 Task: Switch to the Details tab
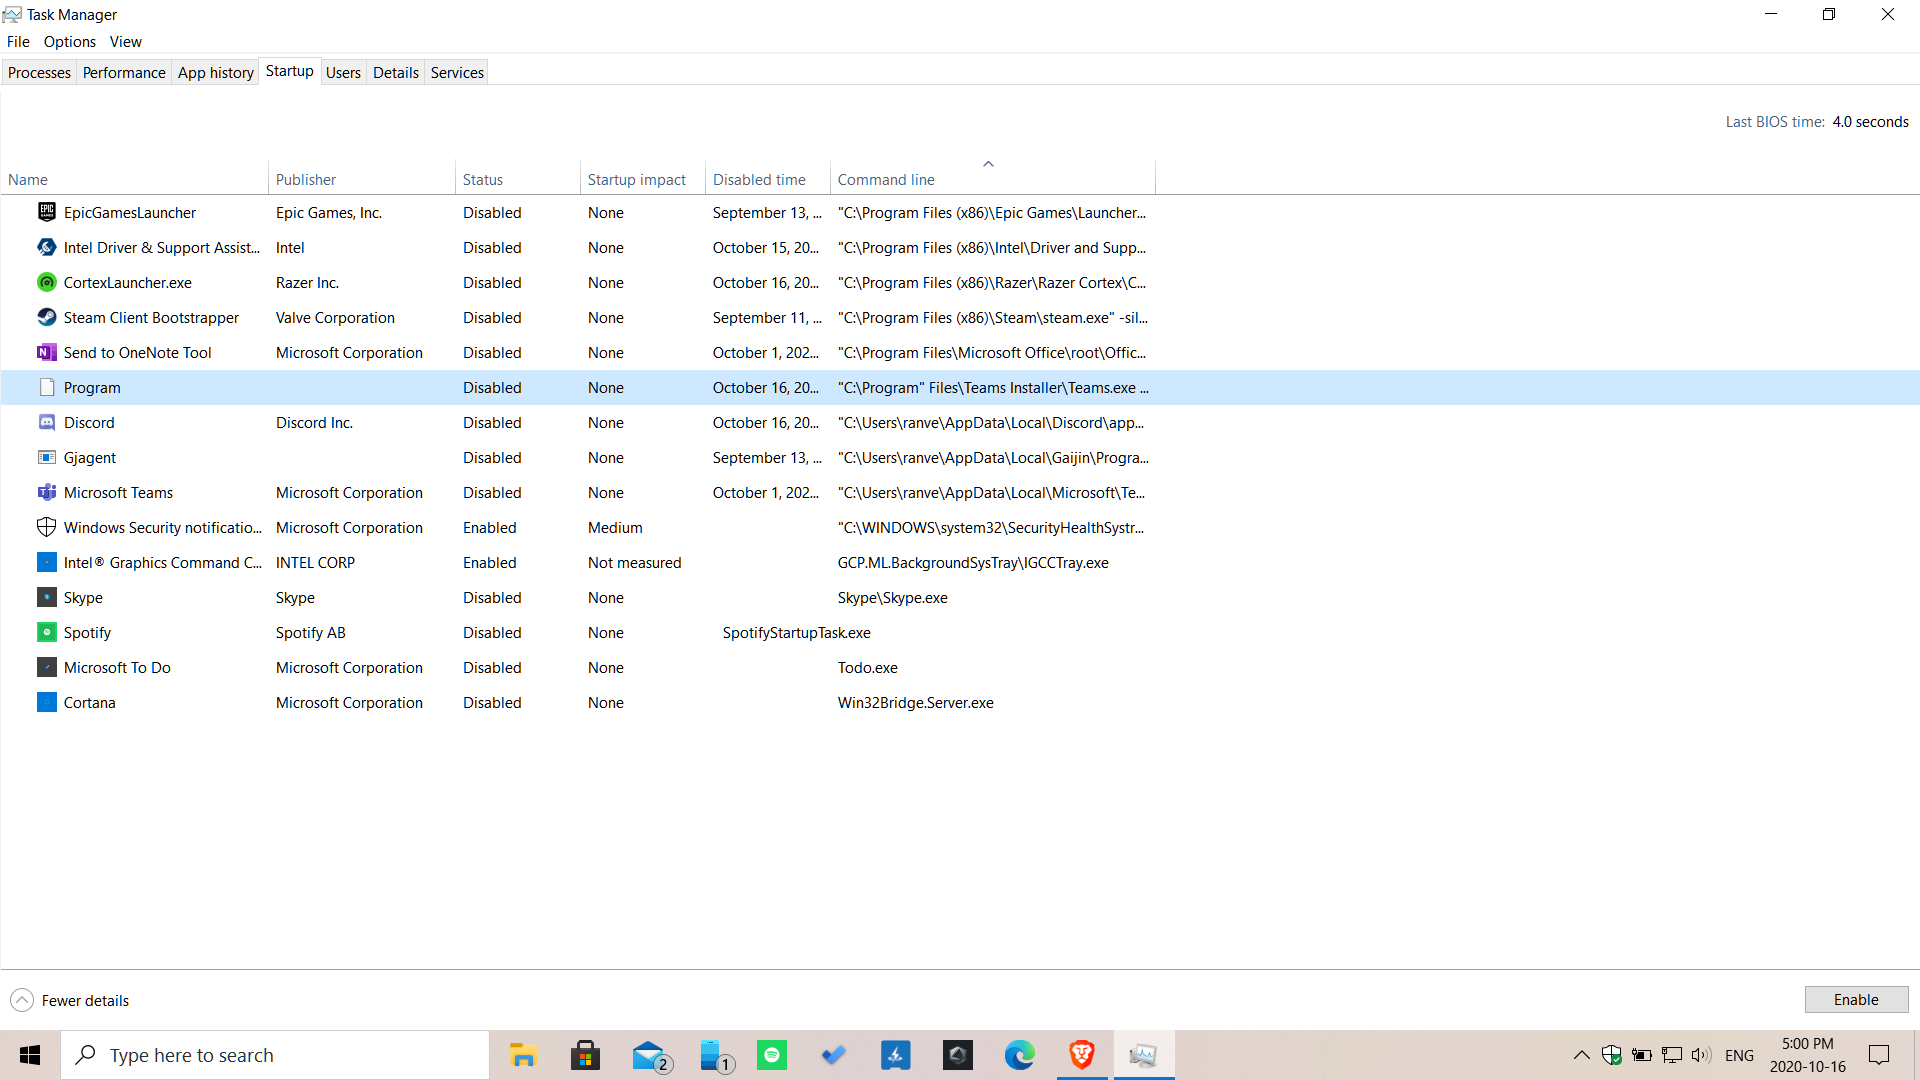click(x=396, y=72)
